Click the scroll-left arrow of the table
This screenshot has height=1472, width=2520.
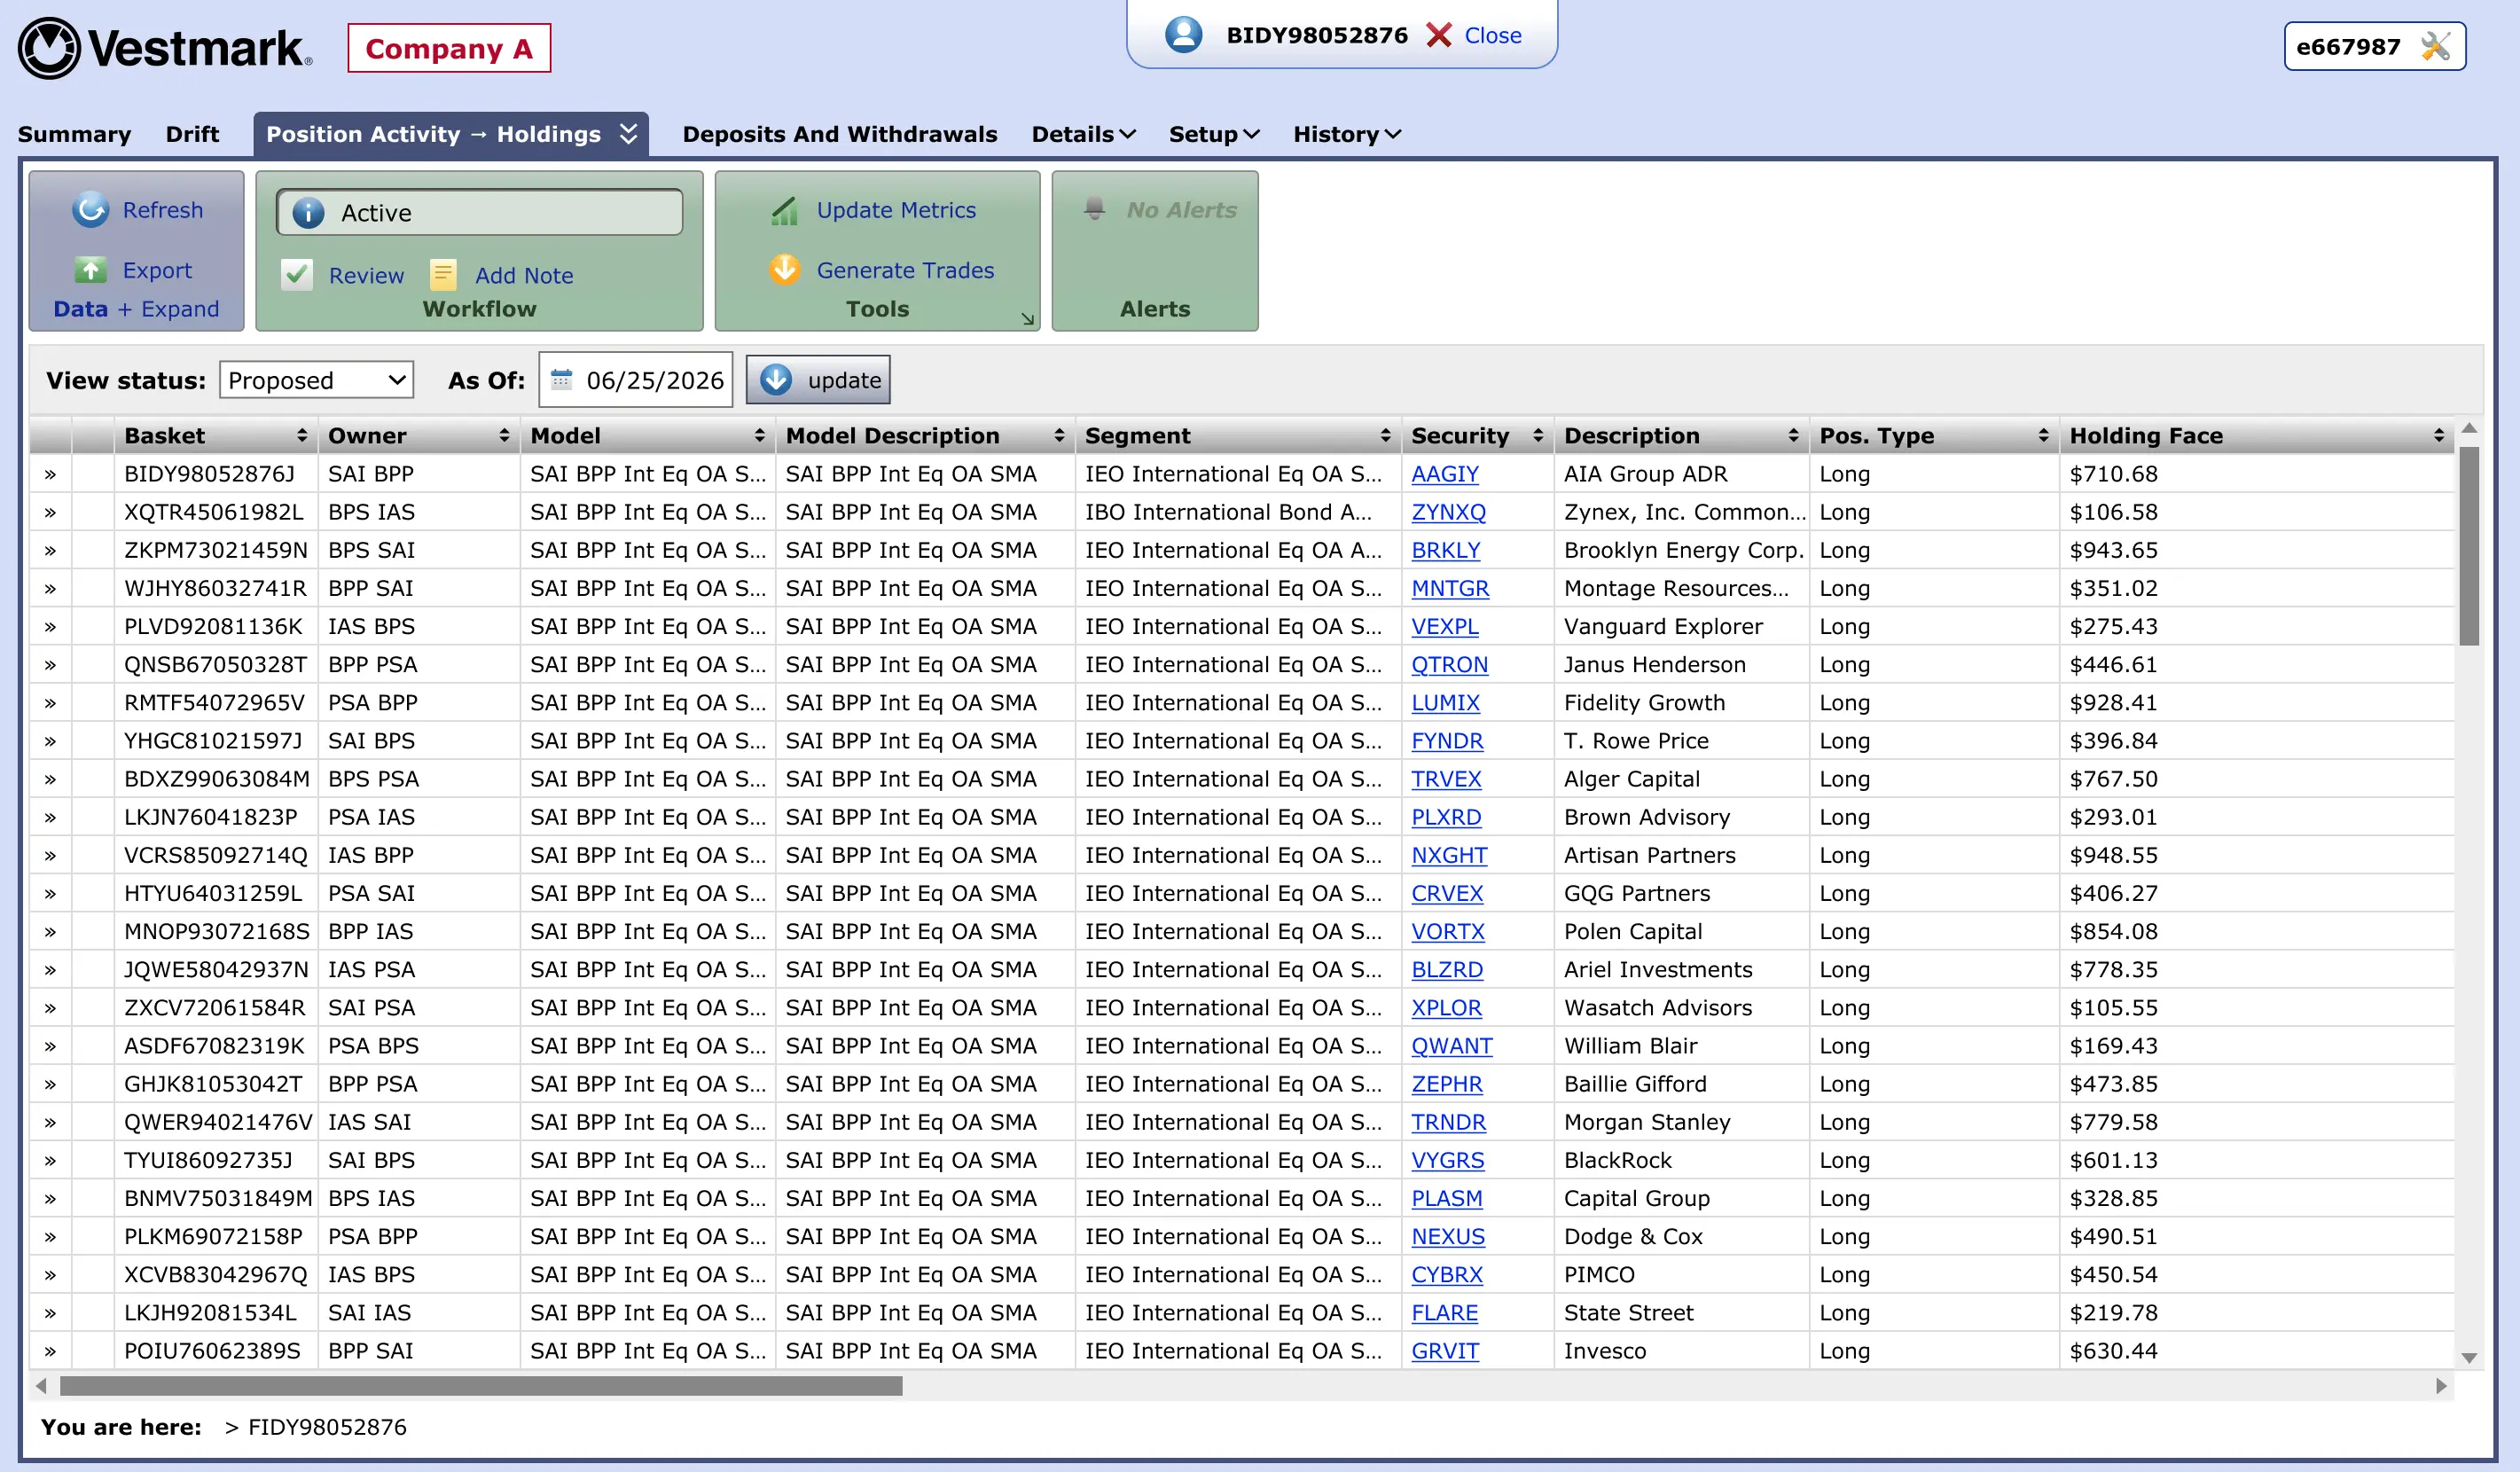(41, 1386)
